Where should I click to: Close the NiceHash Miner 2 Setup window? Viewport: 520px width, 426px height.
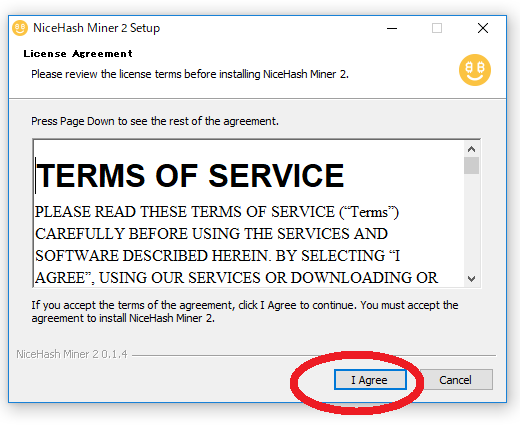click(483, 28)
